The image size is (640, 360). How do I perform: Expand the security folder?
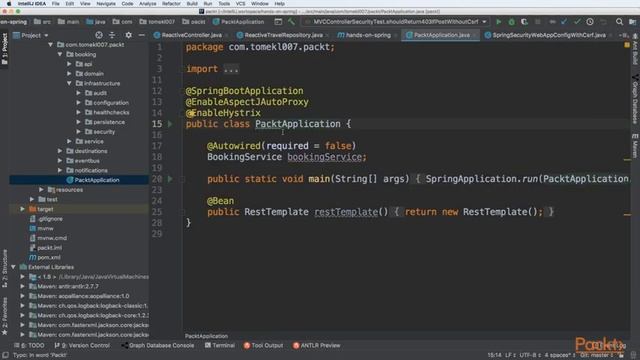[79, 132]
